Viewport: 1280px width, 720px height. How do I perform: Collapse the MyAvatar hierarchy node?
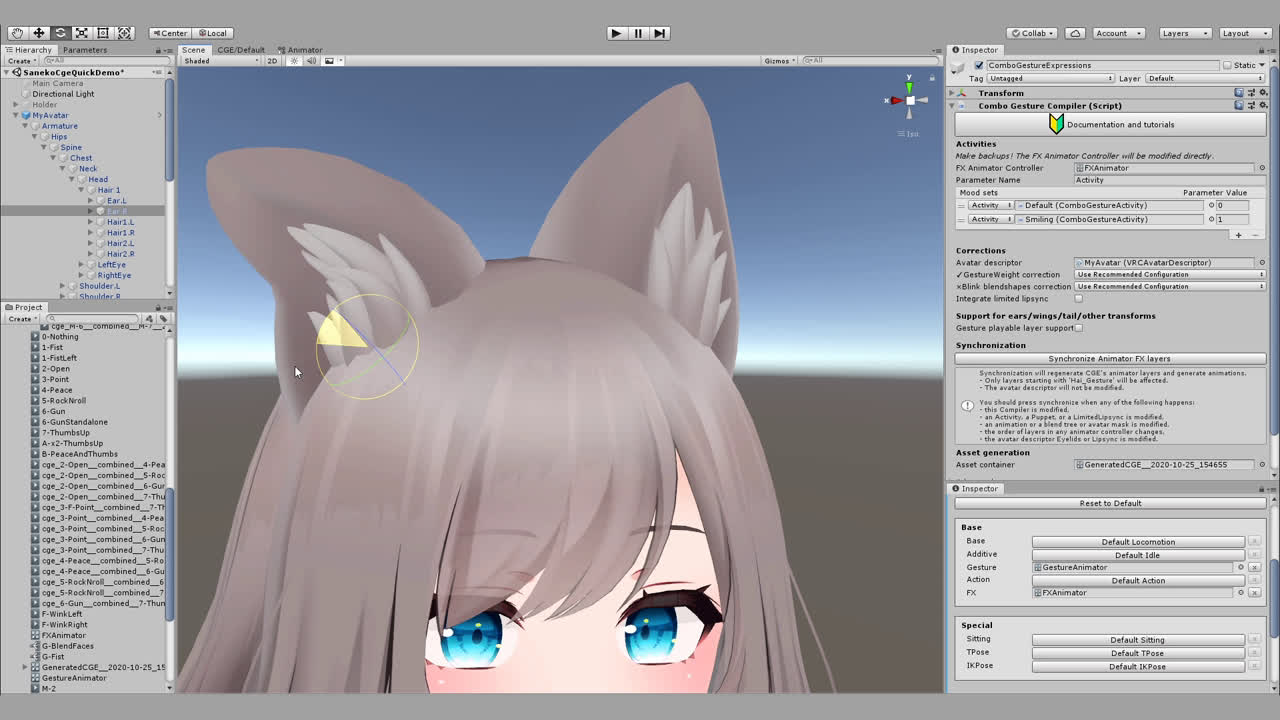click(x=16, y=115)
